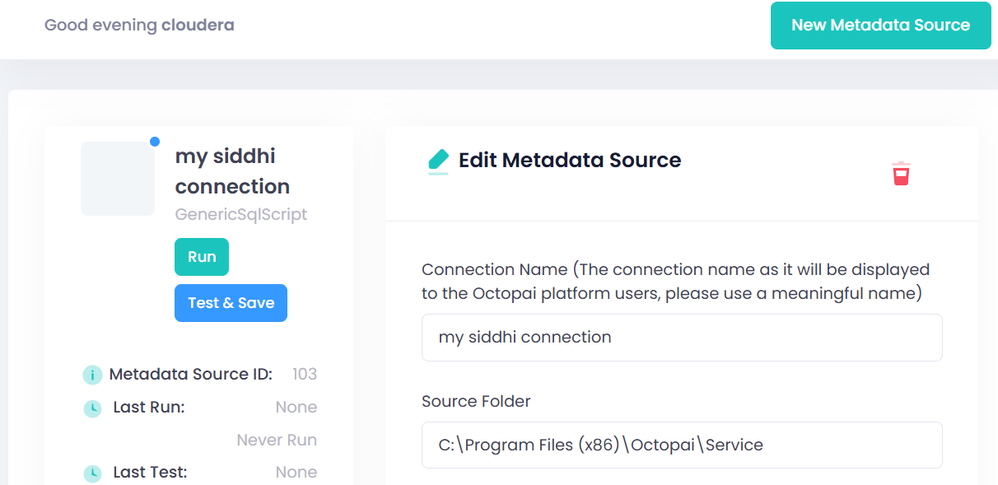This screenshot has height=485, width=998.
Task: Click the Connection Name field label
Action: pos(675,281)
